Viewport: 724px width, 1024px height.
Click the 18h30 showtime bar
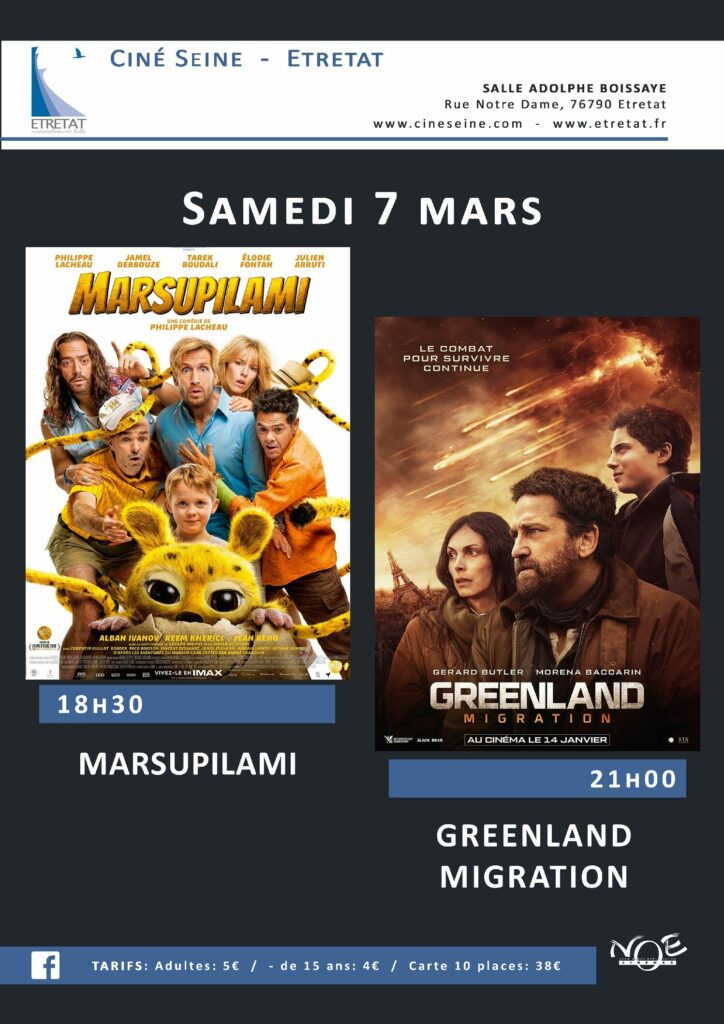[187, 704]
